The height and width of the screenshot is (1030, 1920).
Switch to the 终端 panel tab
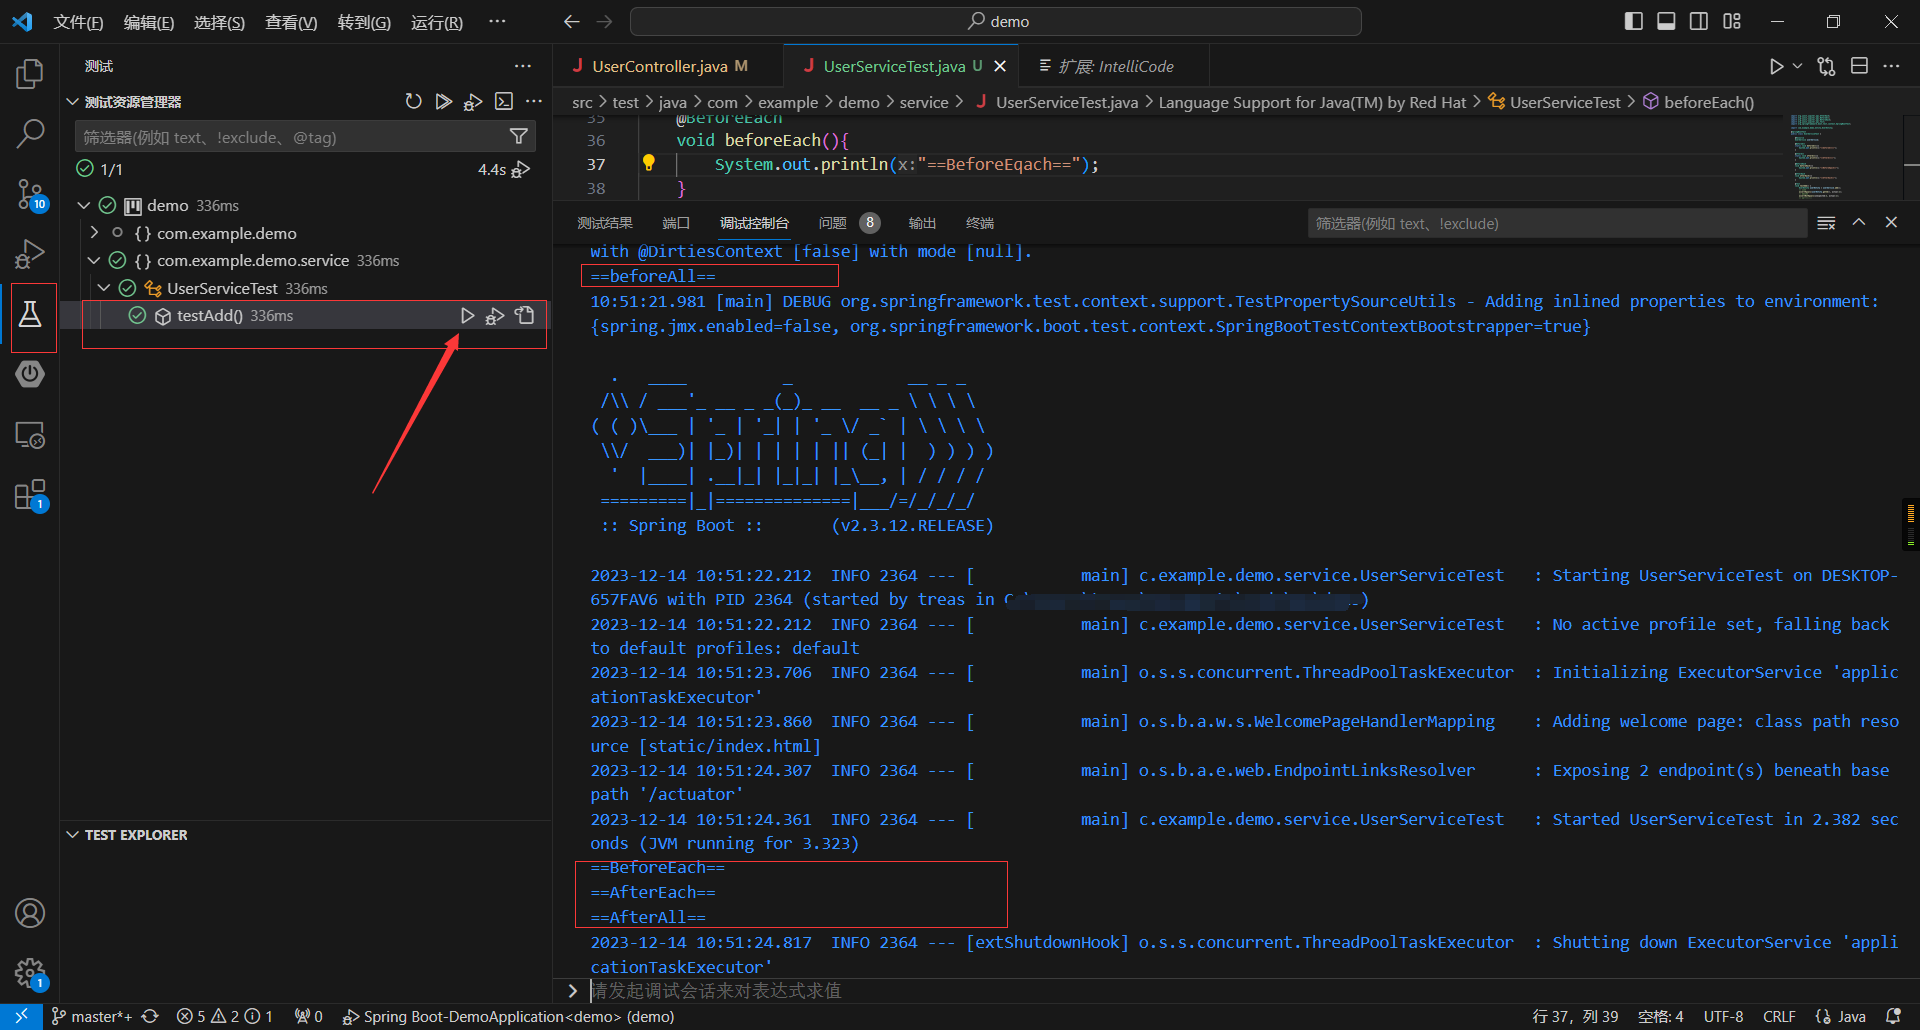[980, 223]
